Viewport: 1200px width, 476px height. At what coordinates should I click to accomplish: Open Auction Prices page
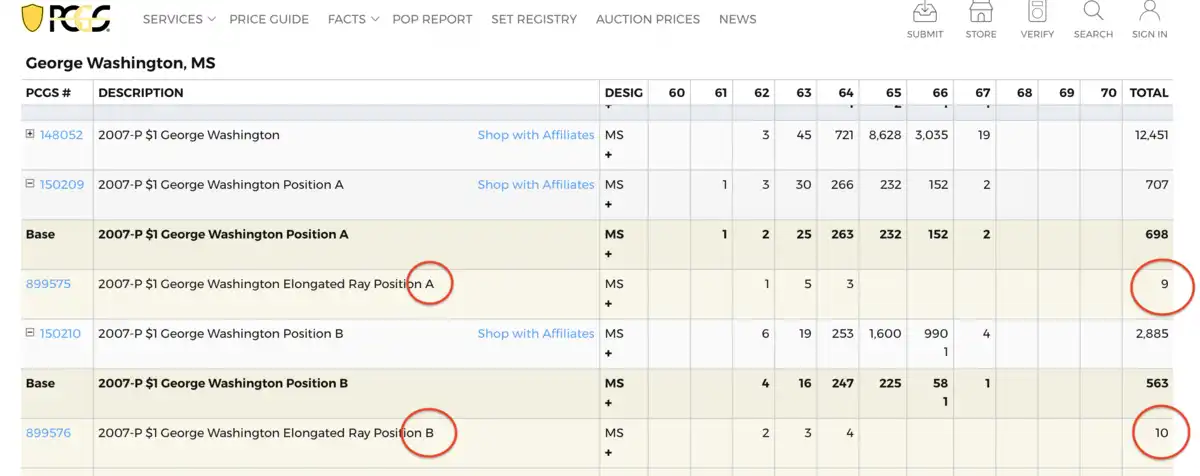648,19
